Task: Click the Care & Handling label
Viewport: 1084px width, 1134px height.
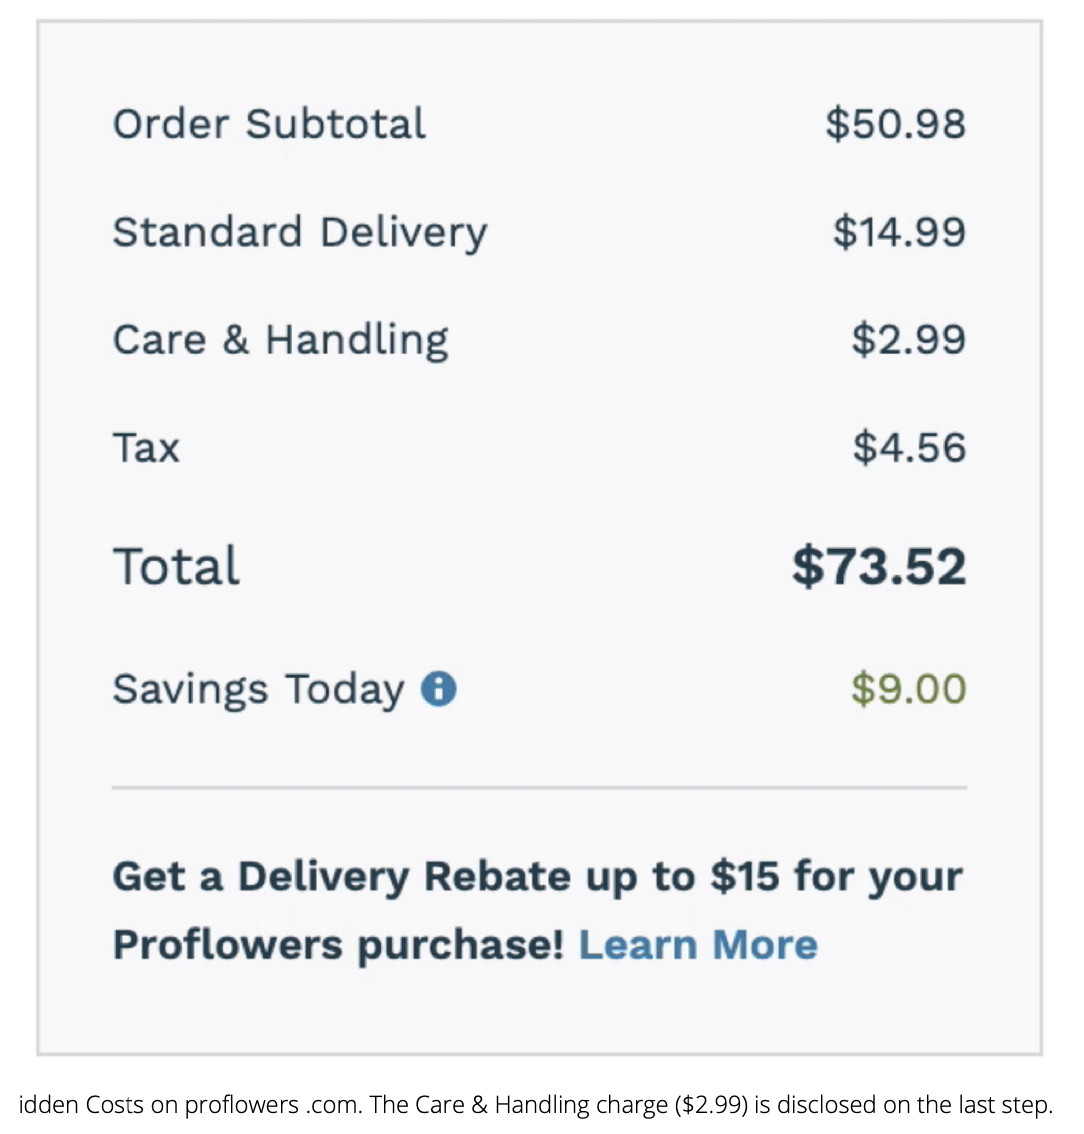Action: (281, 341)
